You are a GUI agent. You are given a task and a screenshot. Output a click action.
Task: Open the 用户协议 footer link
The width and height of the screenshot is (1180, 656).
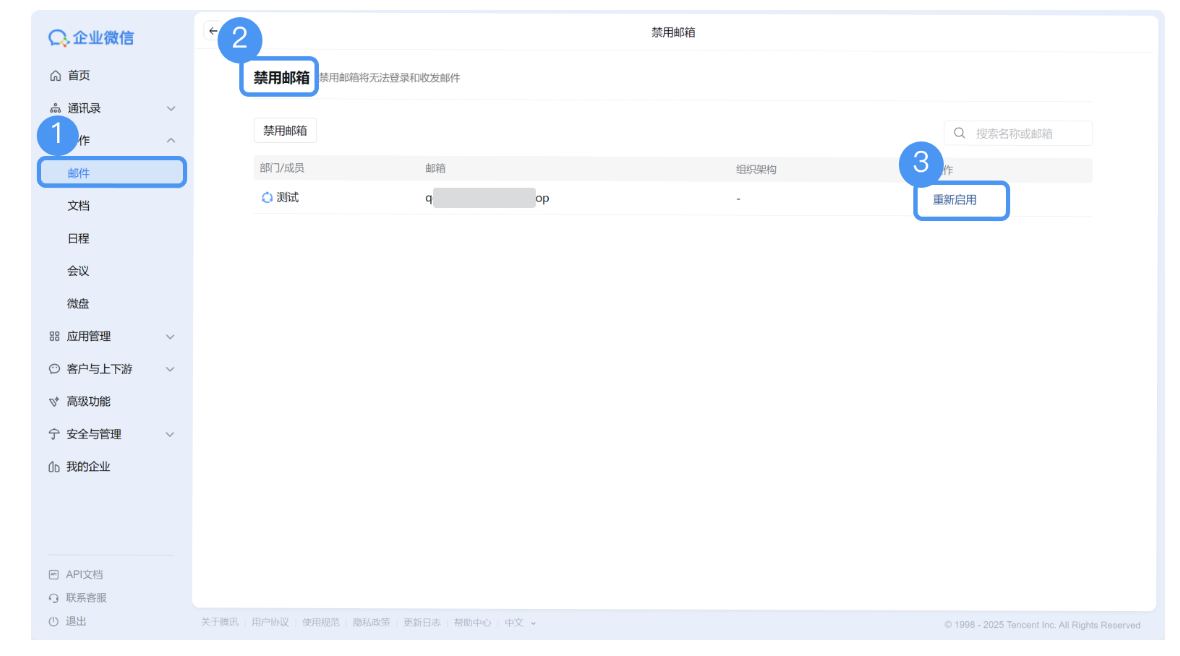tap(270, 623)
